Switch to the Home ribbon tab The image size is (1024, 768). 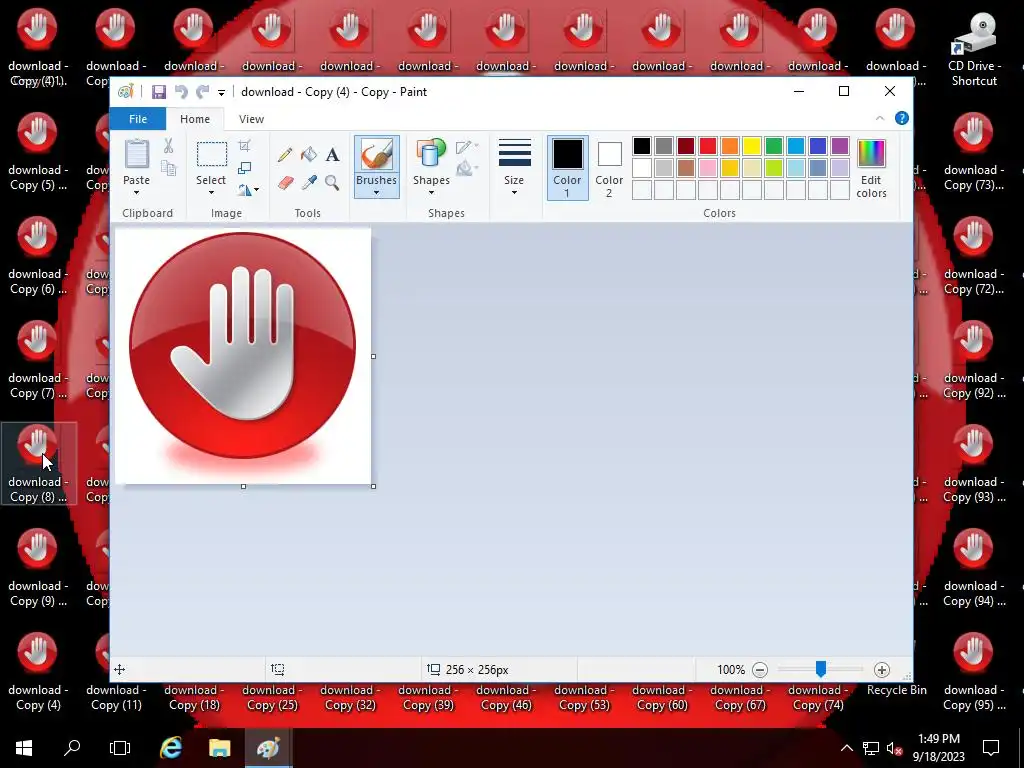(195, 119)
